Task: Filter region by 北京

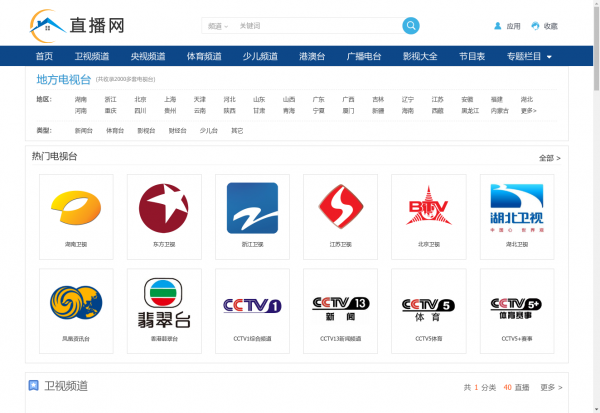Action: pyautogui.click(x=140, y=100)
